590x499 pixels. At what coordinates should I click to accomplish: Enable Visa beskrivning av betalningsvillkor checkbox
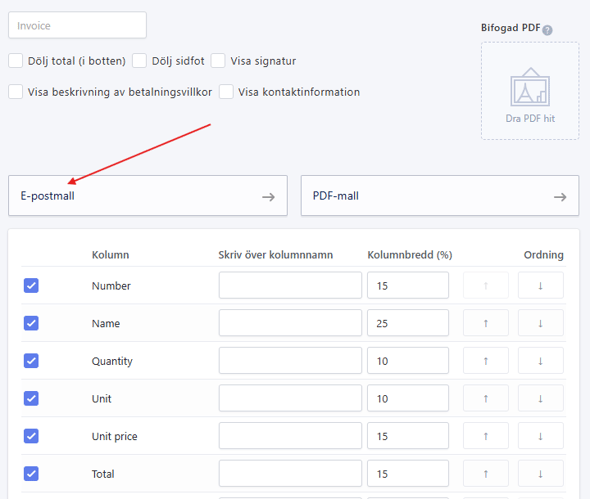[15, 92]
